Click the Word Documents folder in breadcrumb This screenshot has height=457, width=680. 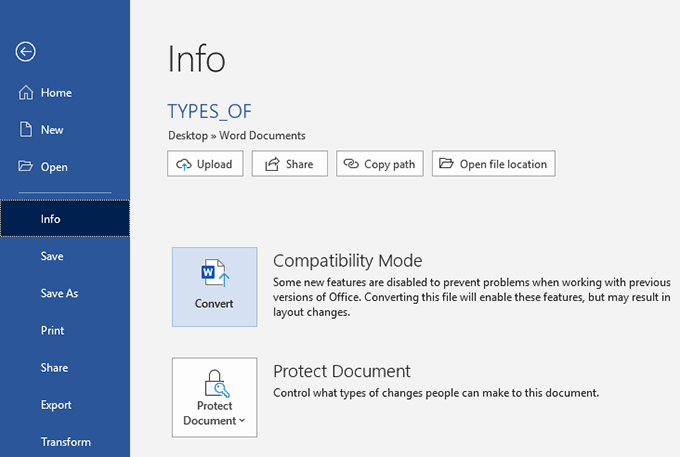pos(262,135)
